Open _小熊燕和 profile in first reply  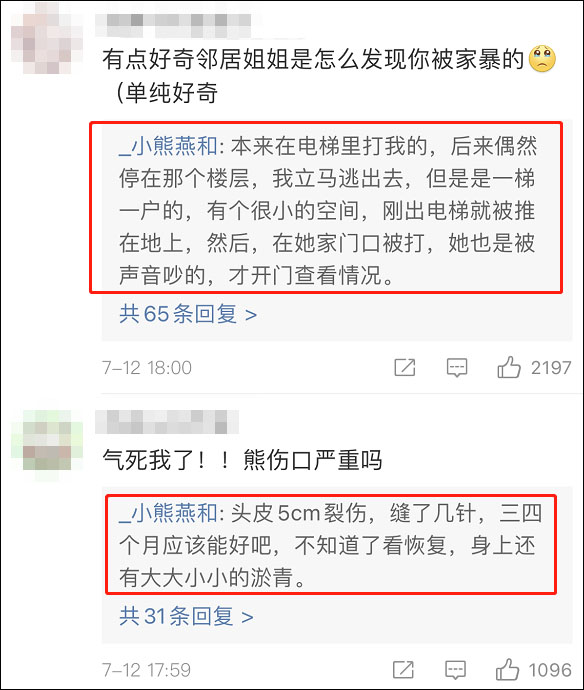[x=168, y=146]
